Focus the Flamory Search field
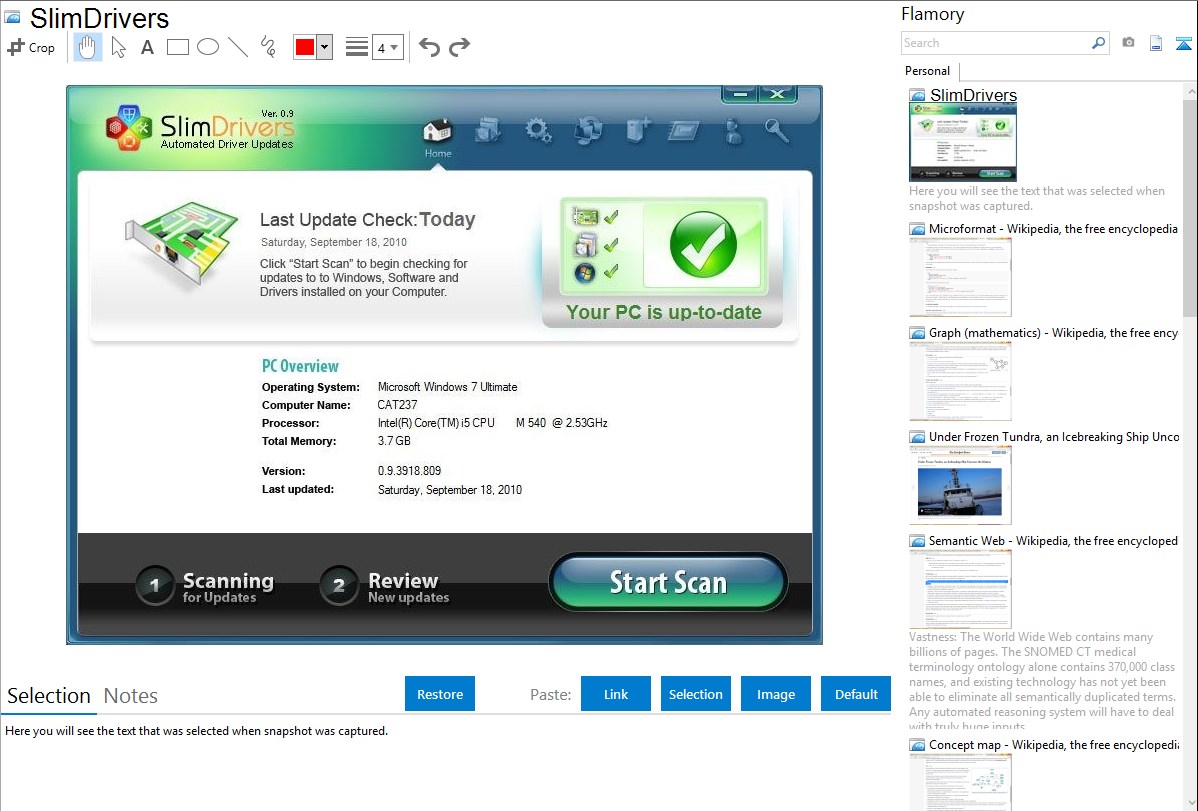Viewport: 1198px width, 811px height. [x=996, y=43]
